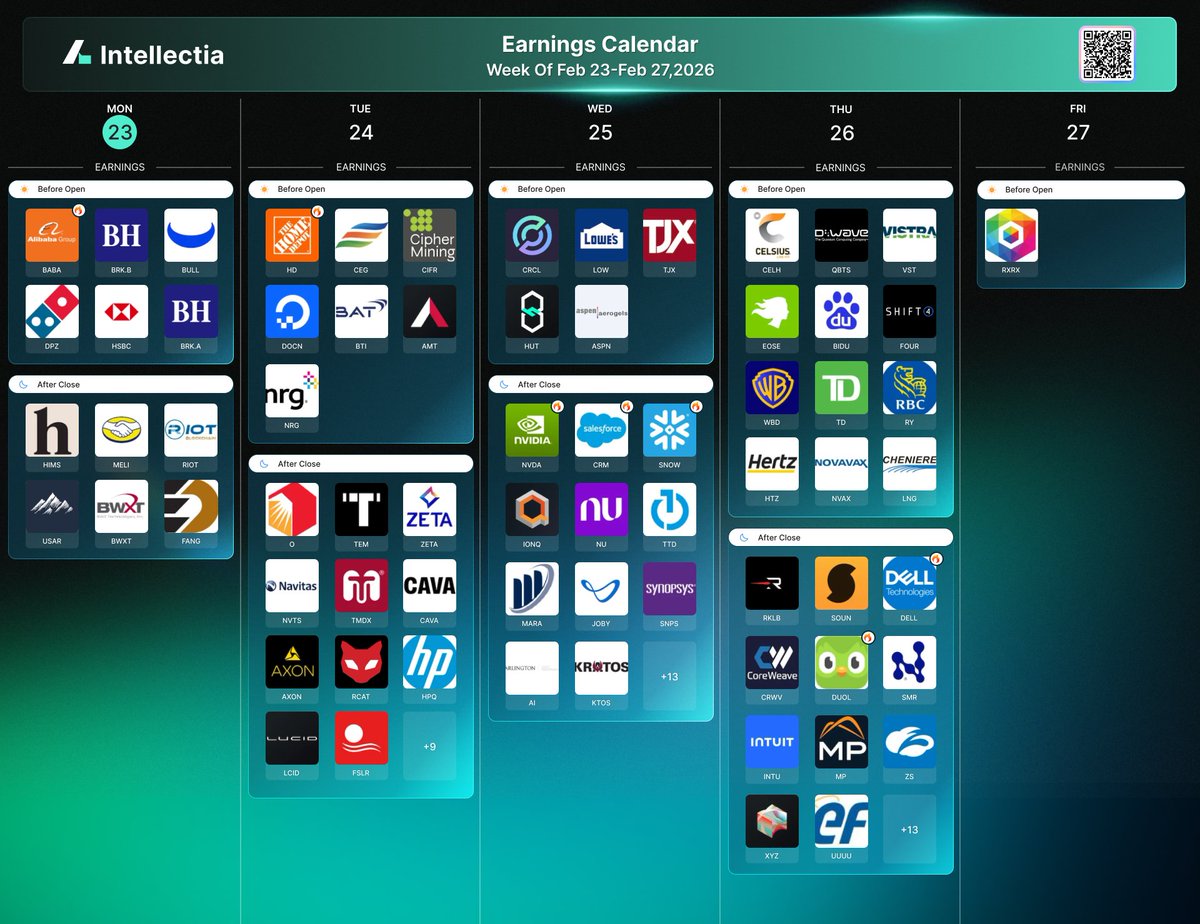Click the Hims HIMS logo tile
Viewport: 1200px width, 924px height.
52,430
